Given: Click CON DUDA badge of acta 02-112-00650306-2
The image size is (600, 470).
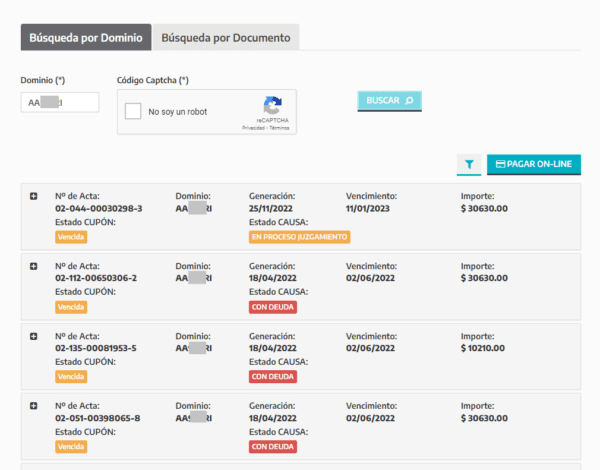Looking at the screenshot, I should [272, 307].
